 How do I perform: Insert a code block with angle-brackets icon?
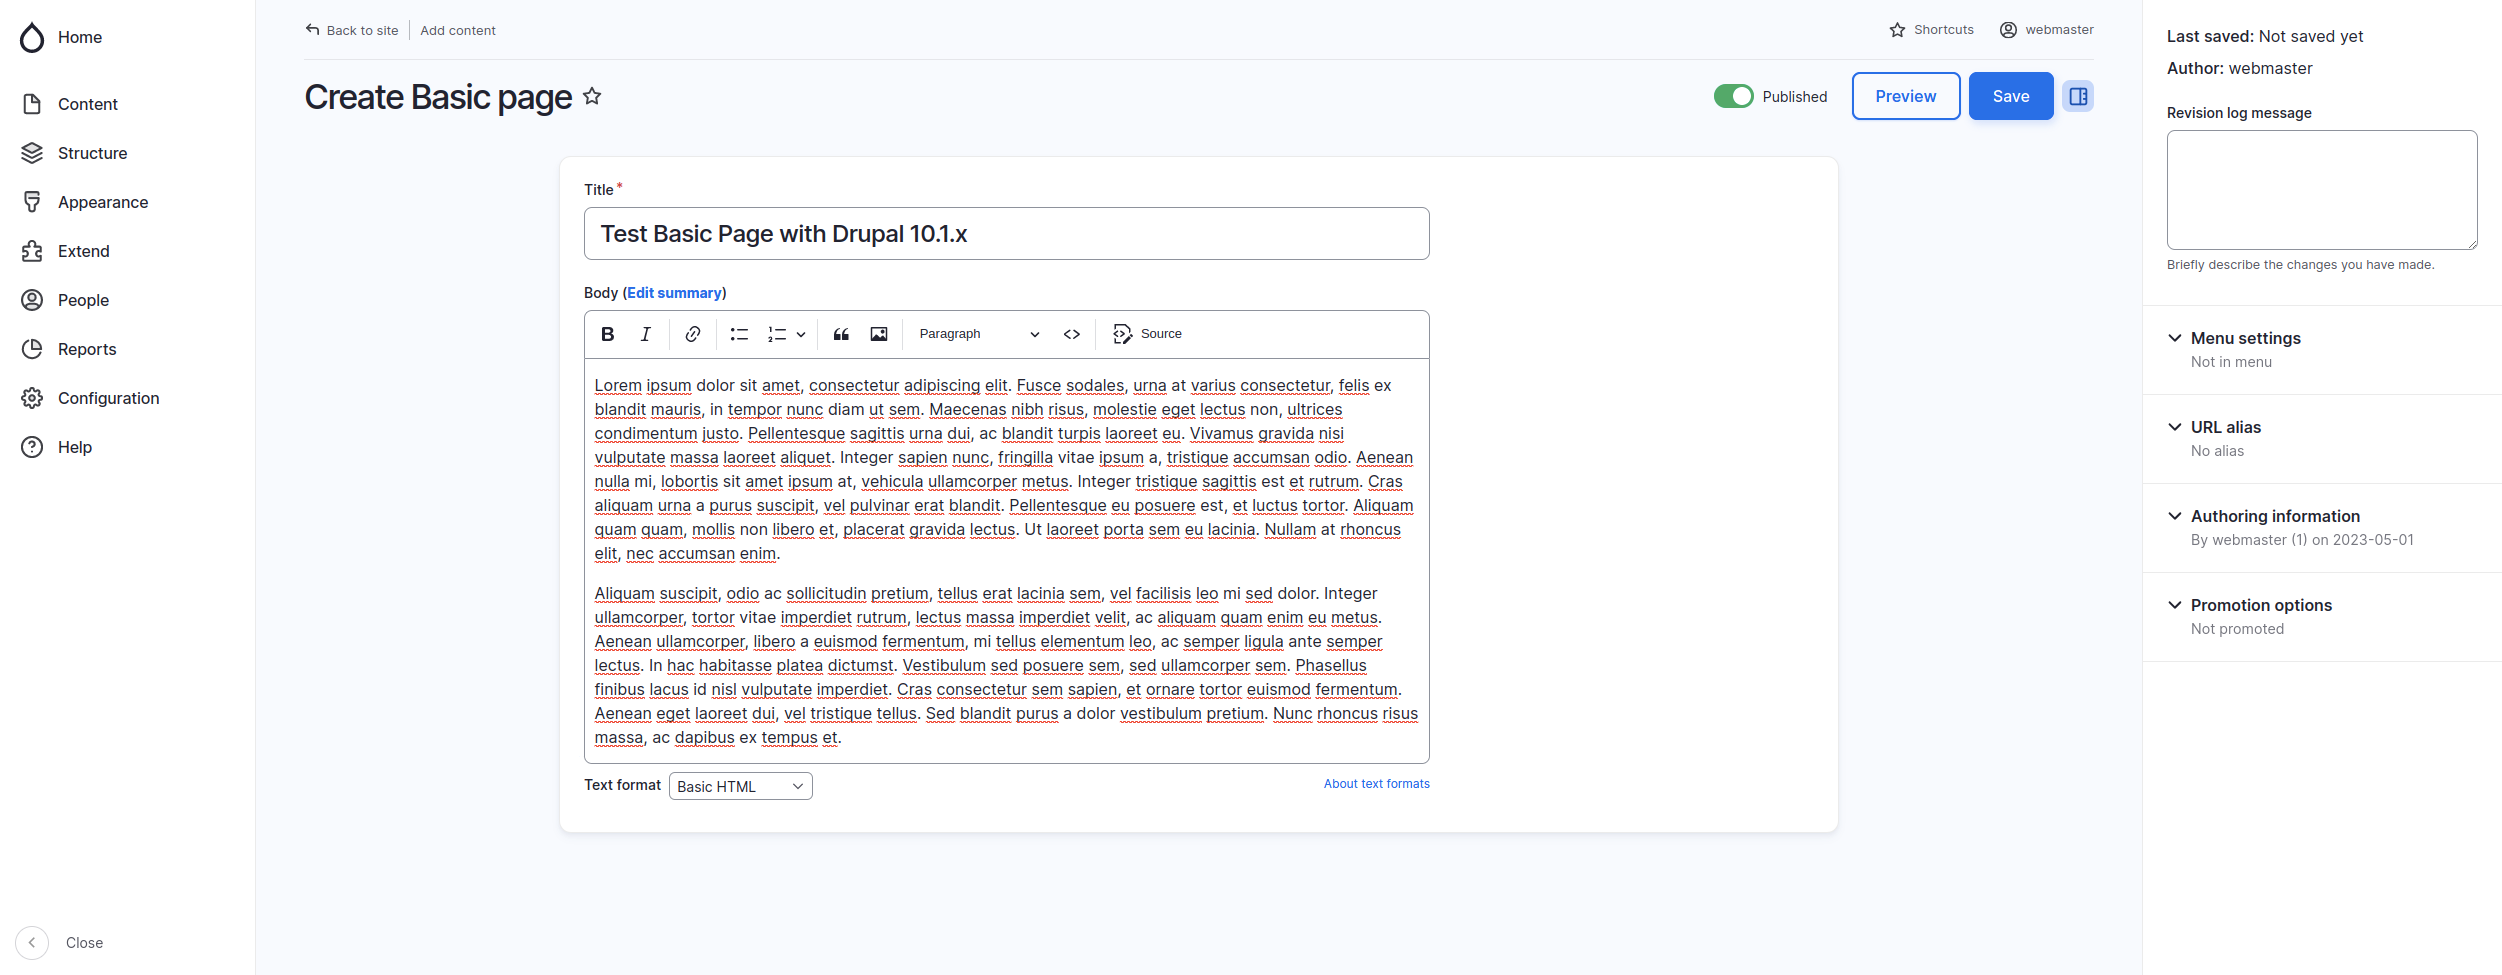pyautogui.click(x=1072, y=334)
